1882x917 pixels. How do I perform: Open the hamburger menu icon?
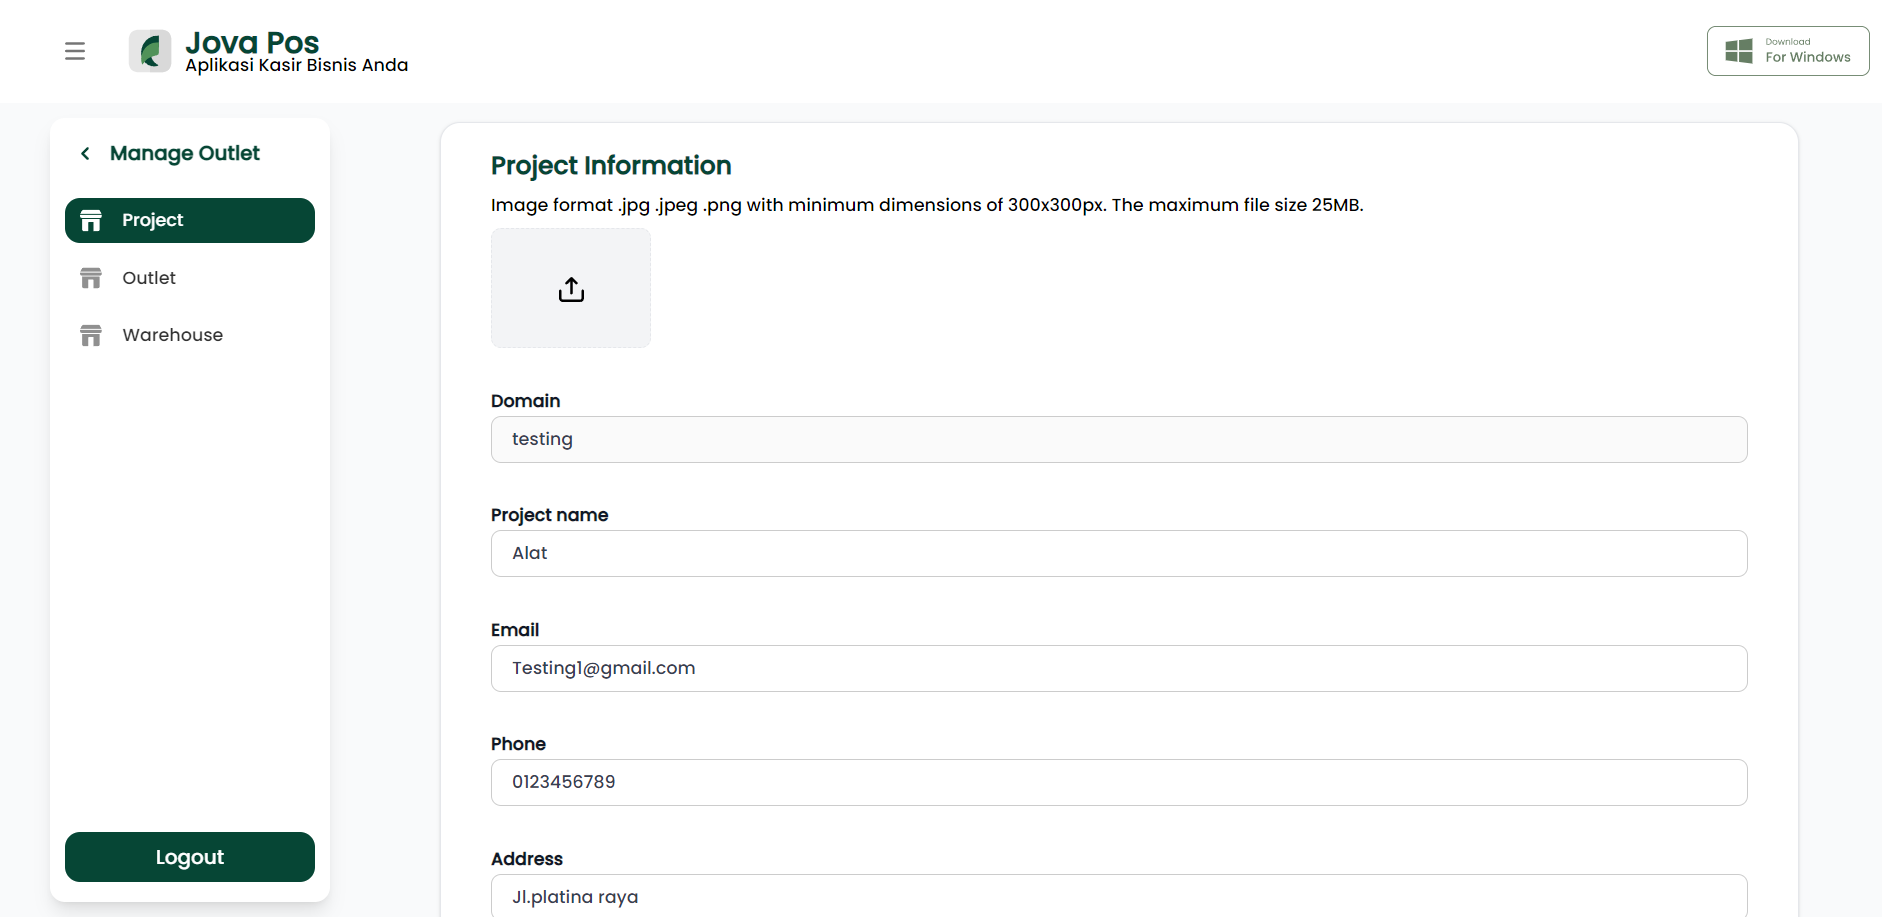(x=75, y=51)
